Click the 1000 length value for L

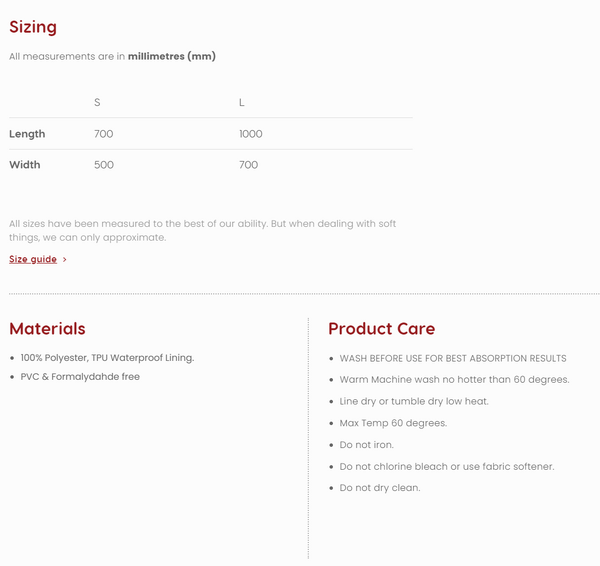click(251, 134)
